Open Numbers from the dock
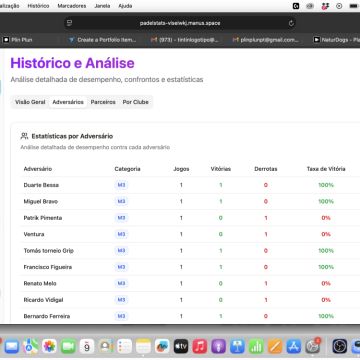The width and height of the screenshot is (360, 360). click(256, 347)
